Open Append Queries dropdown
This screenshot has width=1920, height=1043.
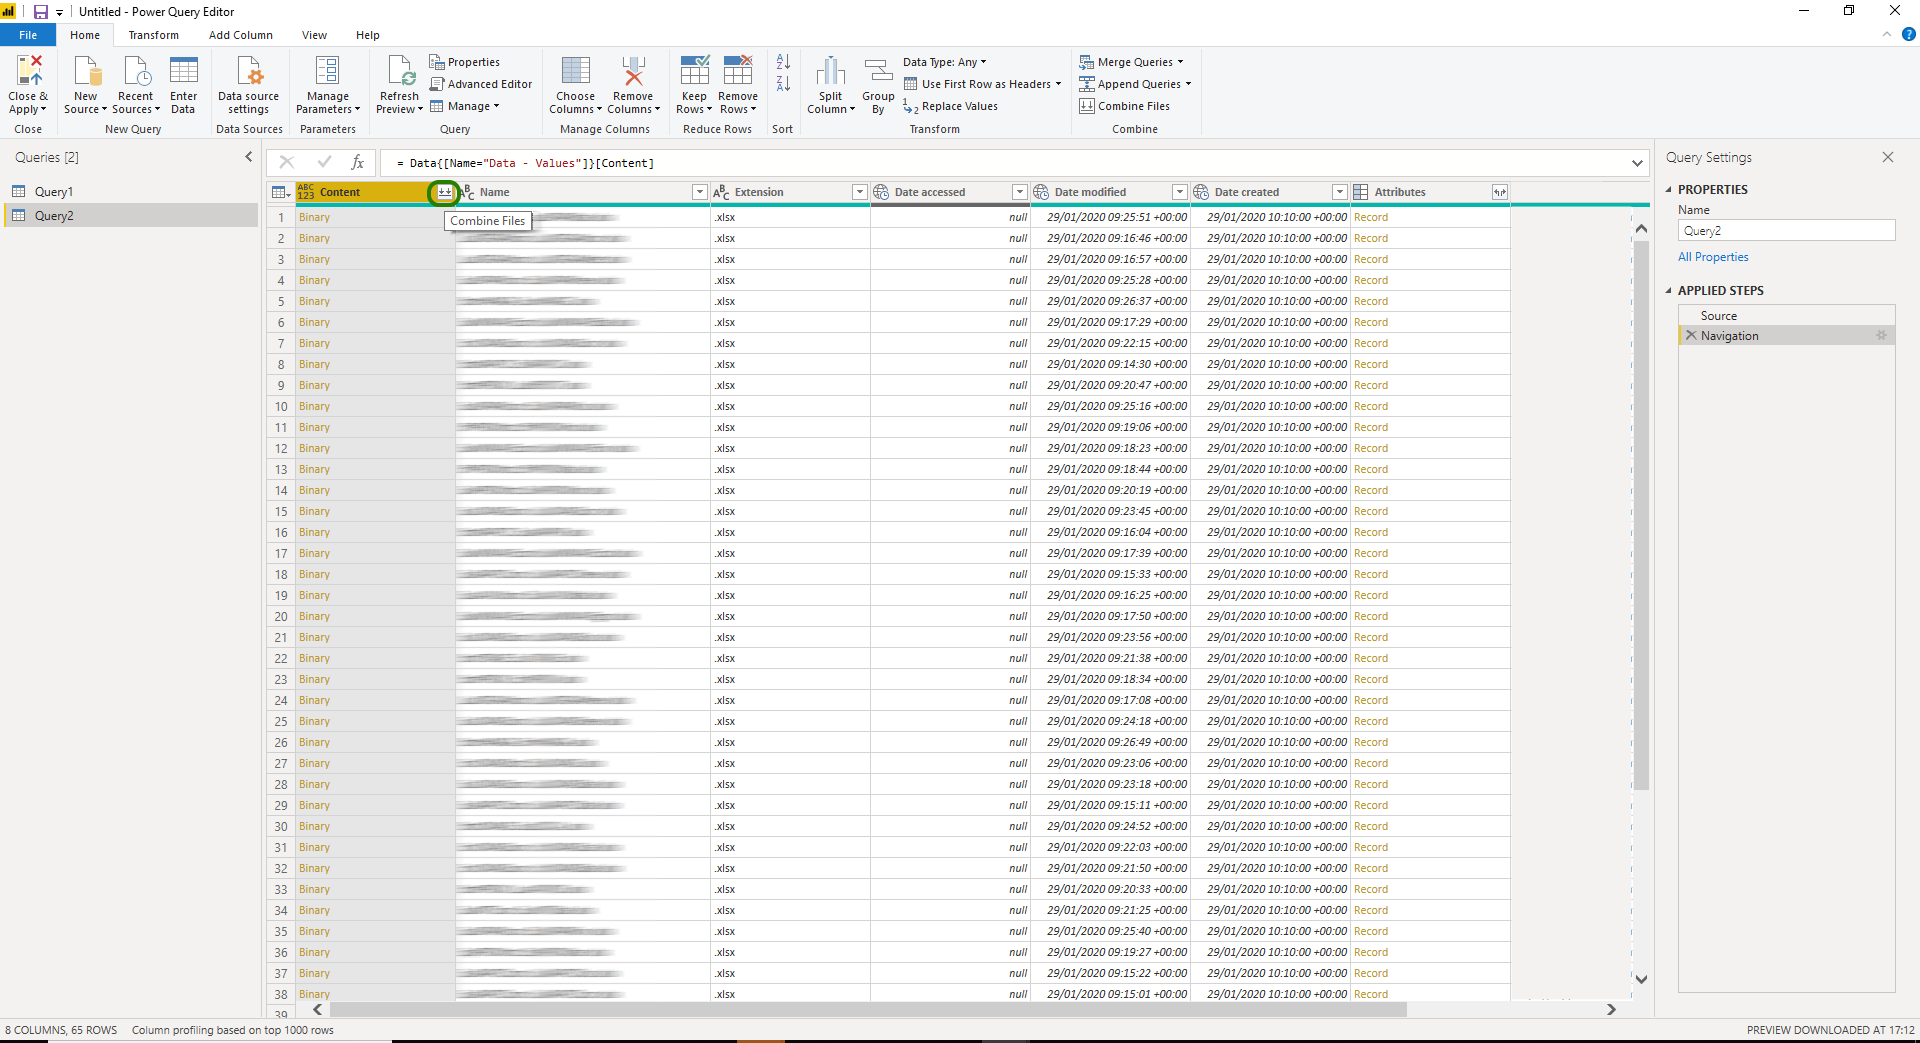(1135, 84)
